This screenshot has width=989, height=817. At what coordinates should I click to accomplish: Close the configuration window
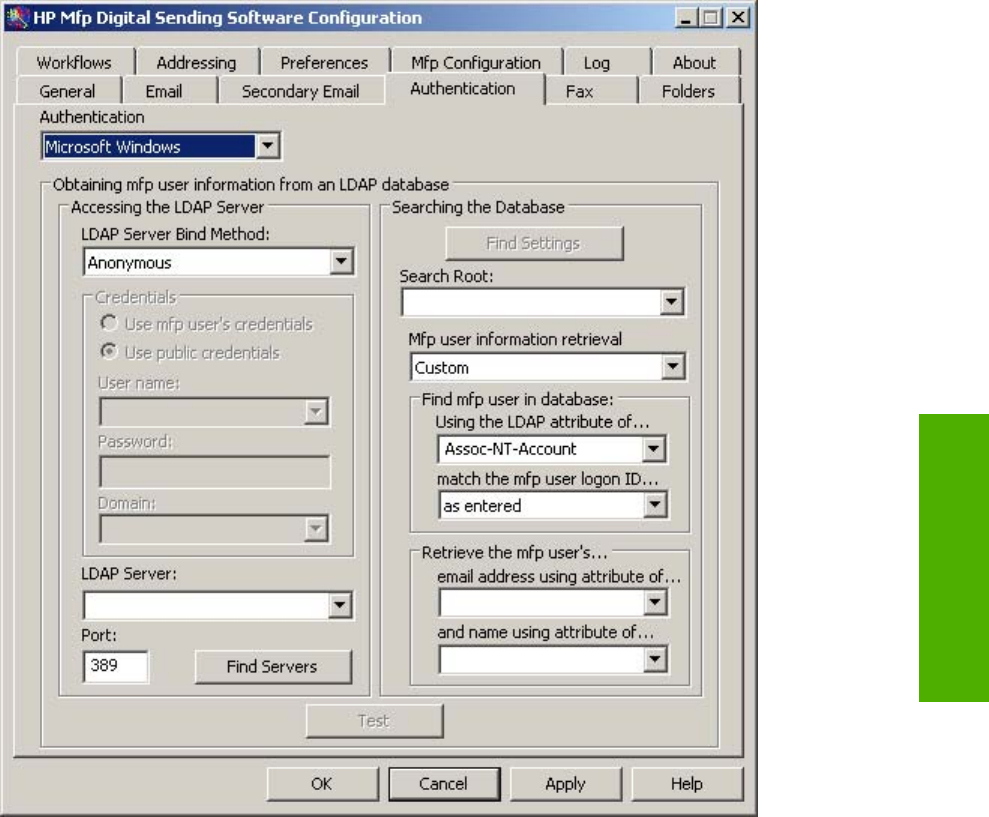click(x=737, y=17)
